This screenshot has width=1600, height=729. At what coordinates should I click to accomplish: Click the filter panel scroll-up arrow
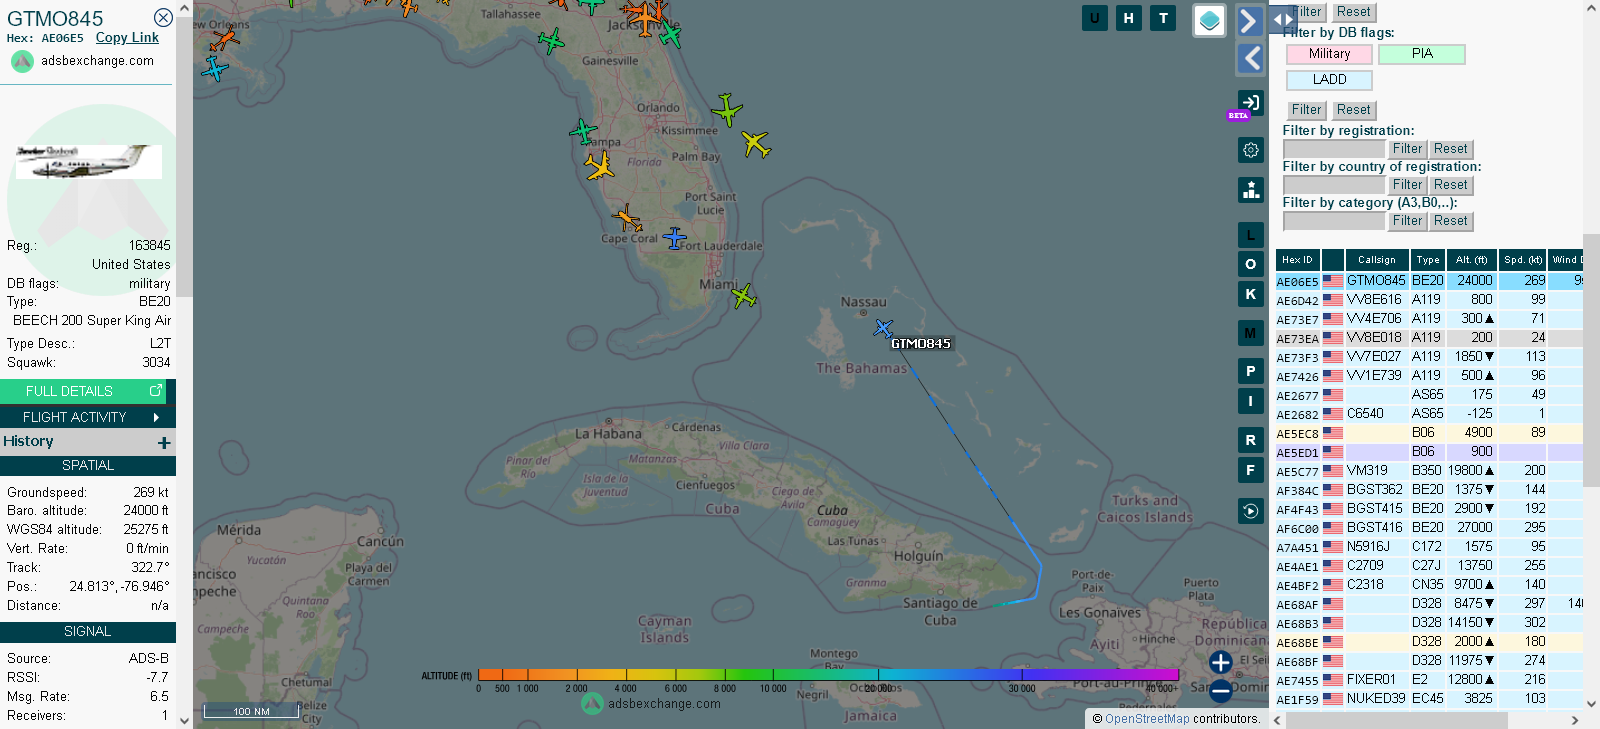(x=1591, y=7)
